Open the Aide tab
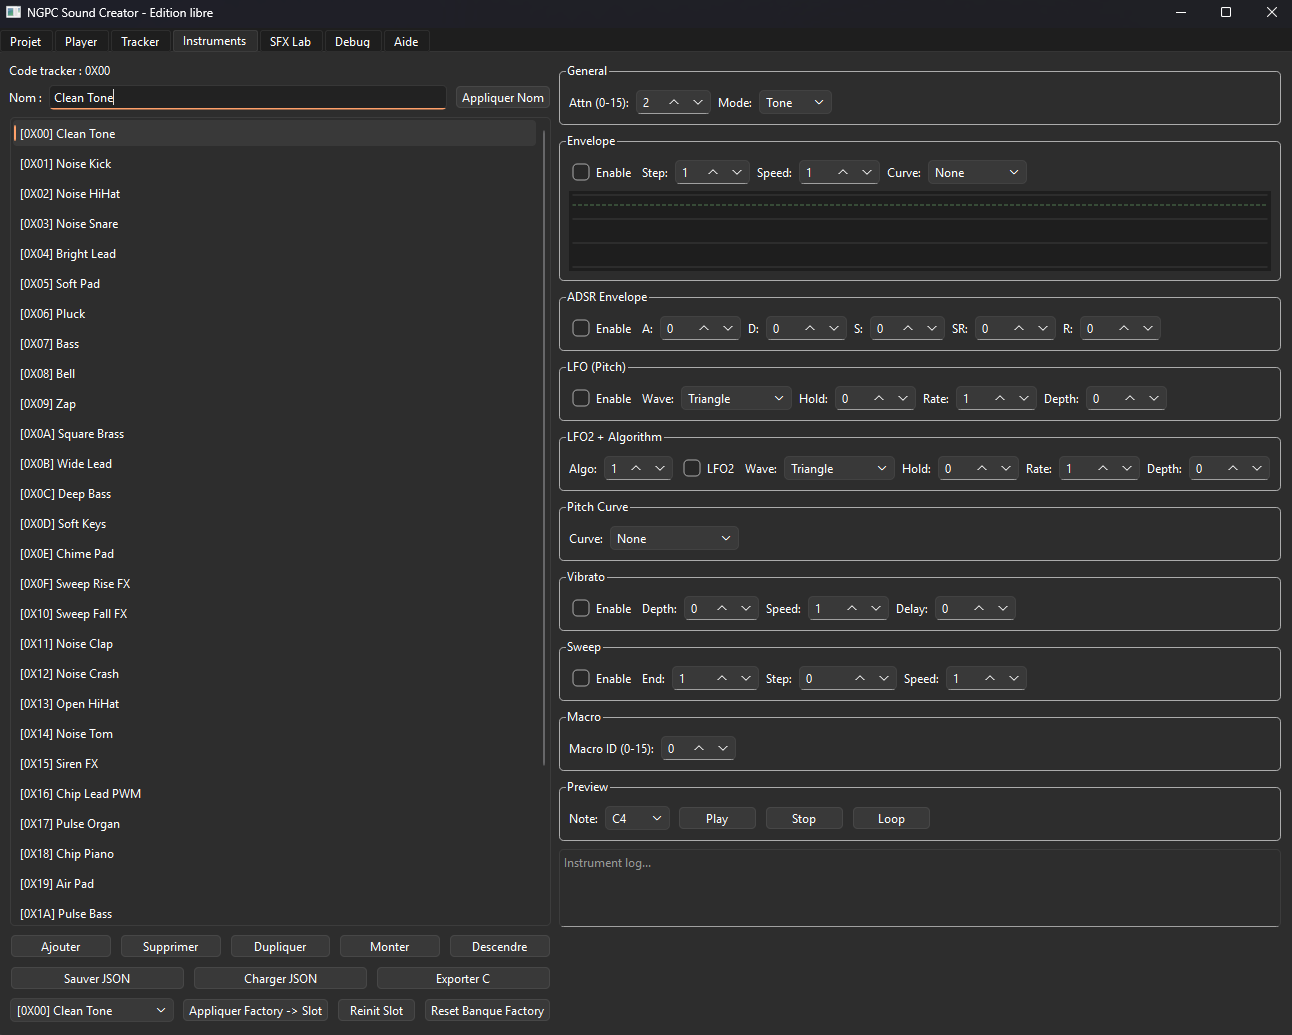 click(x=406, y=42)
